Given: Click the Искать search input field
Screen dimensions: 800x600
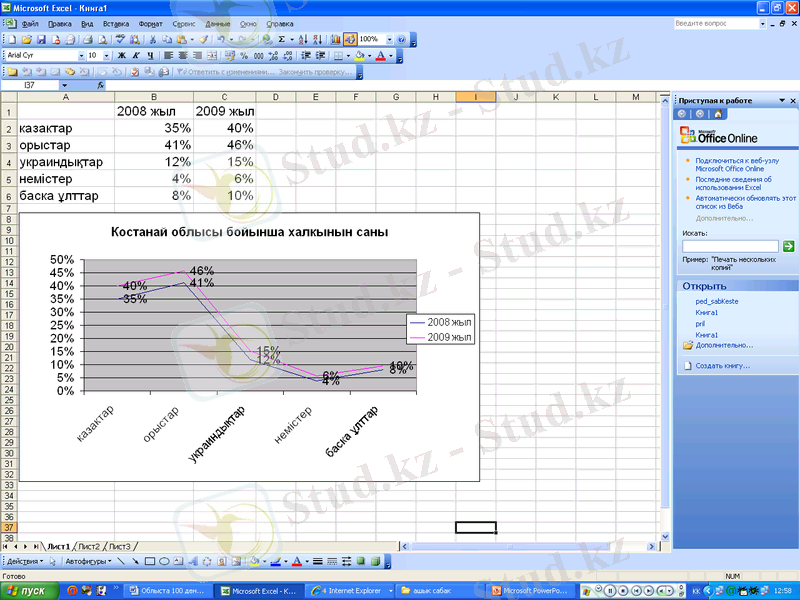Looking at the screenshot, I should (x=730, y=246).
